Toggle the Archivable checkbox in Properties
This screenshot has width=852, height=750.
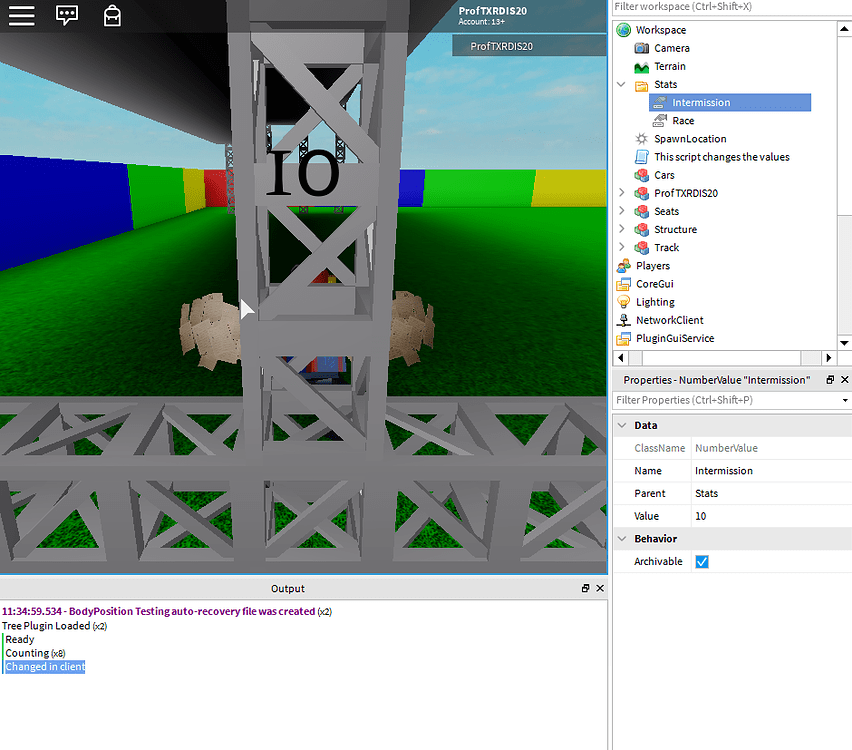click(701, 561)
